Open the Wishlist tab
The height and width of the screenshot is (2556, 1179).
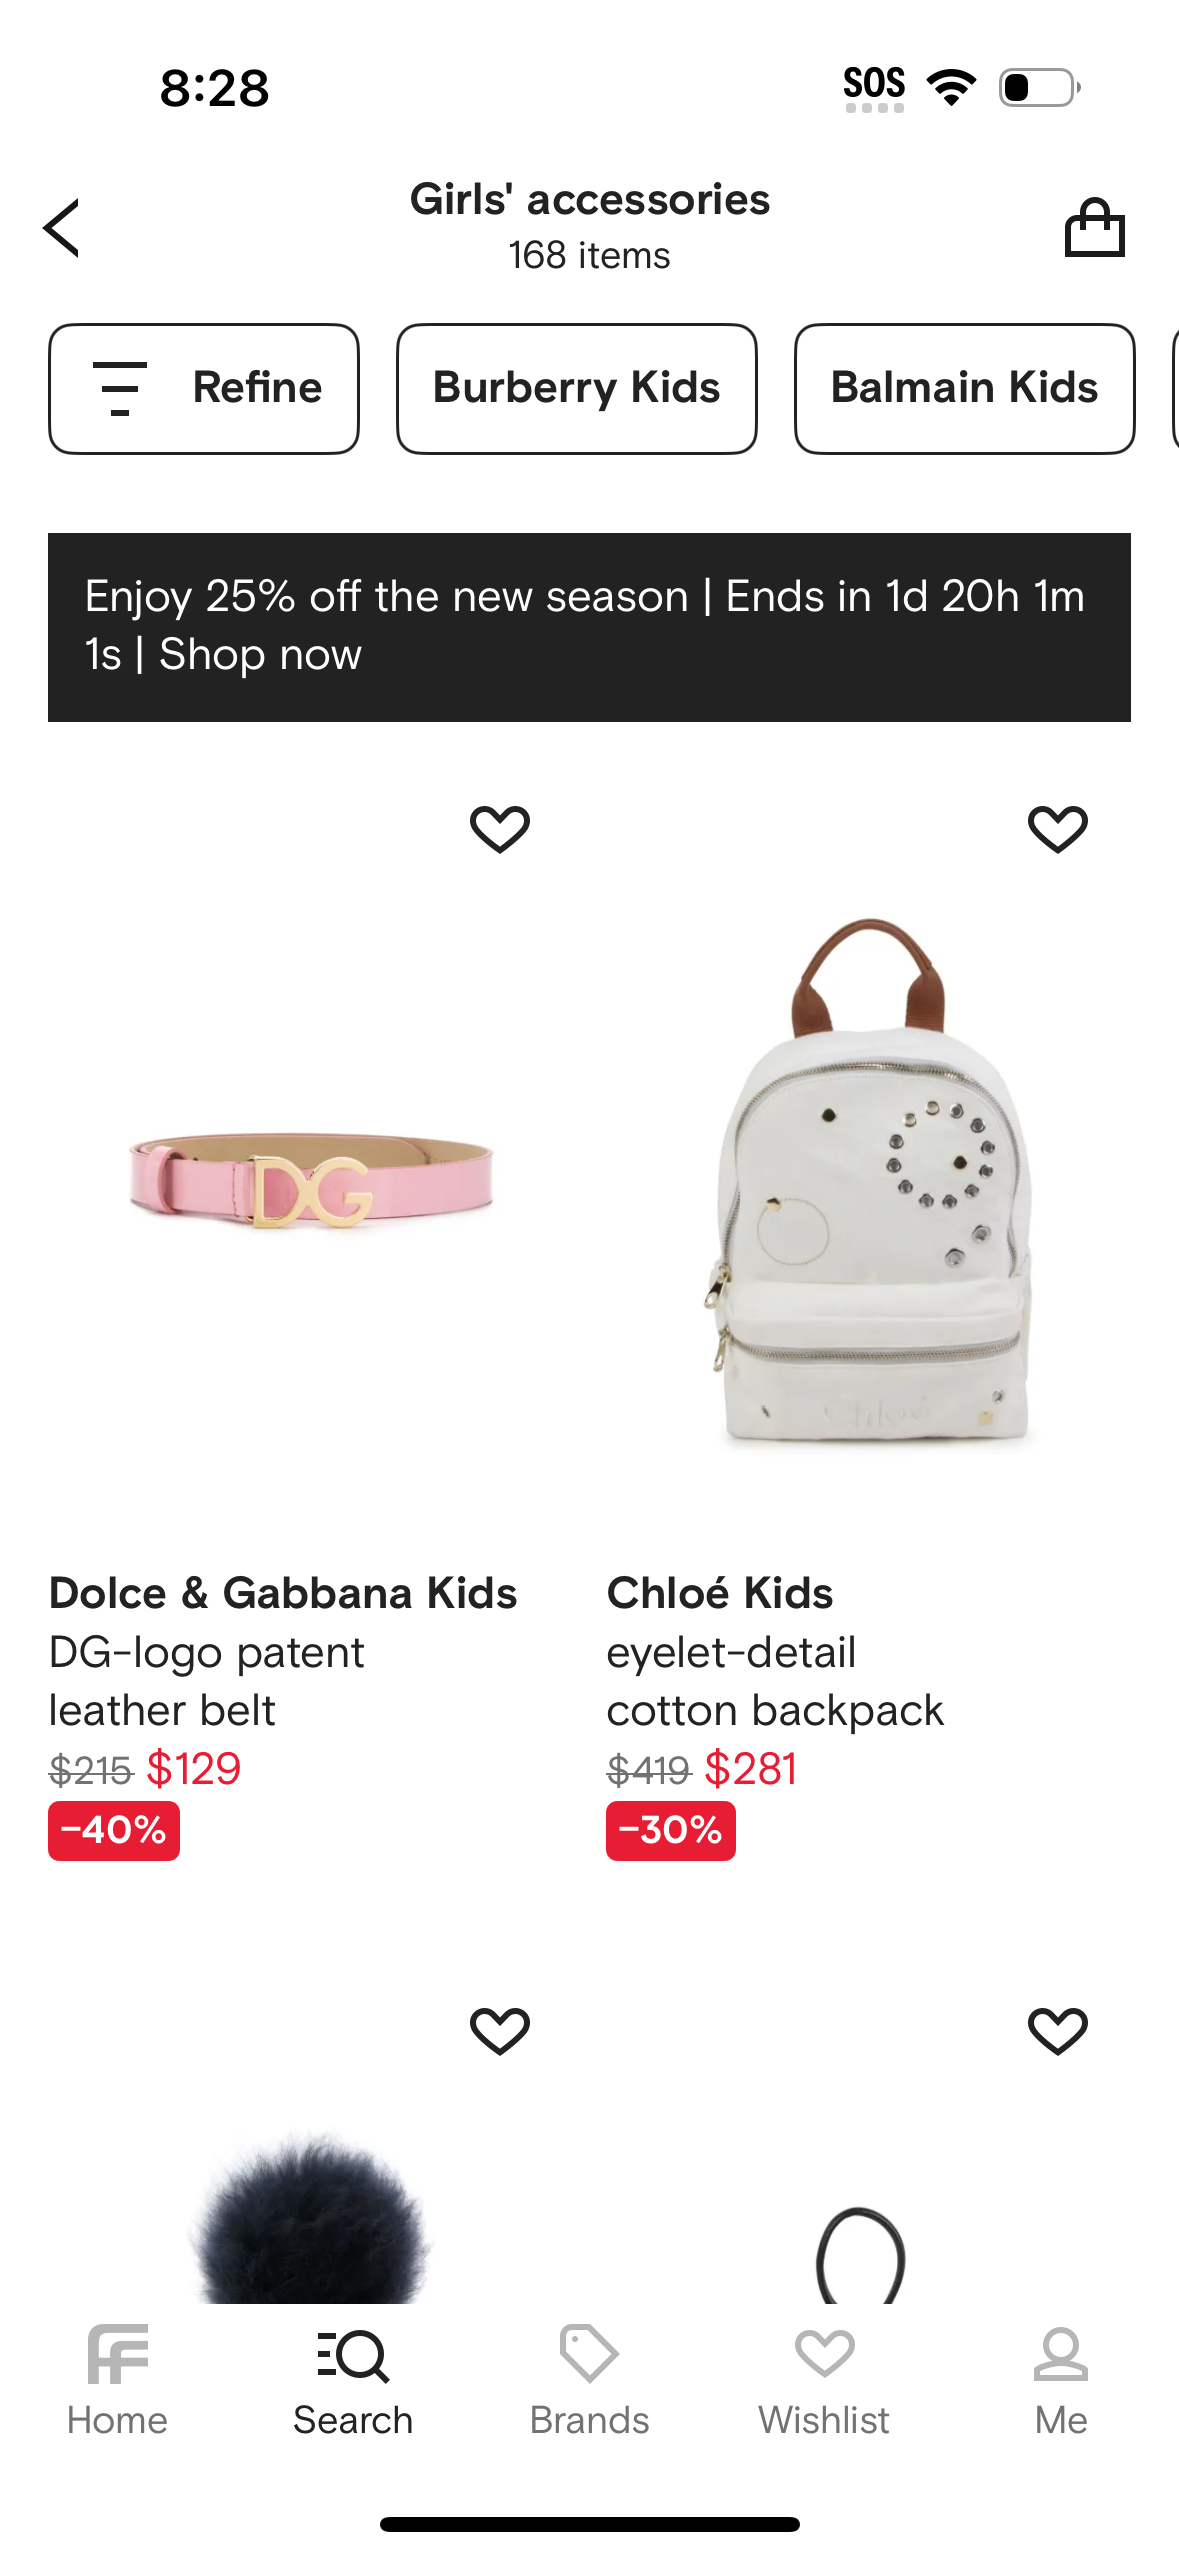pyautogui.click(x=824, y=2382)
